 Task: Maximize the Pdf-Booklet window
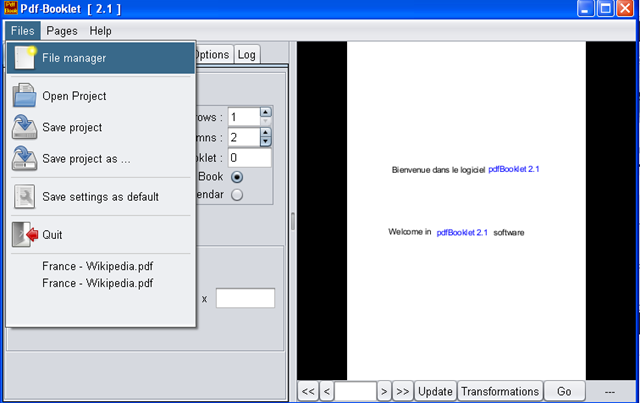pos(606,9)
